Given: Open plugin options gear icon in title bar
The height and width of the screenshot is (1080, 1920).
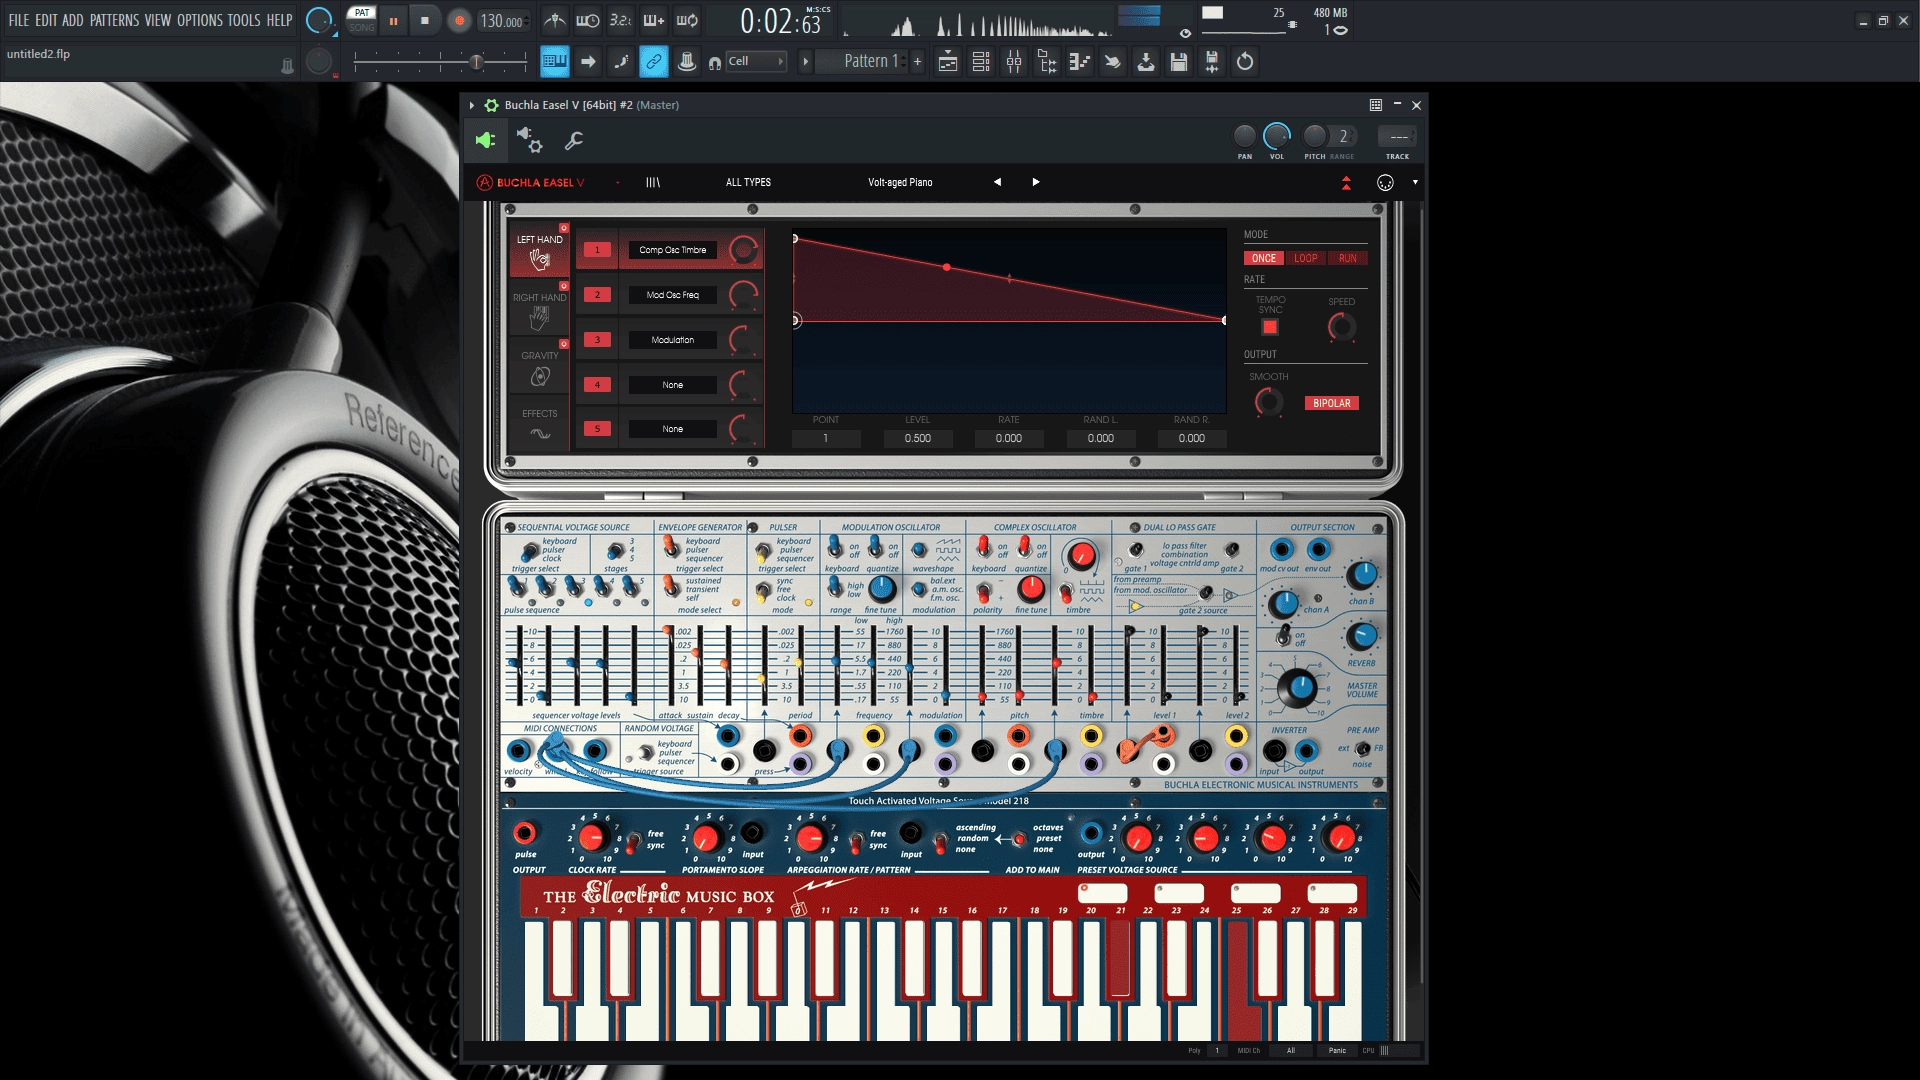Looking at the screenshot, I should pyautogui.click(x=491, y=105).
